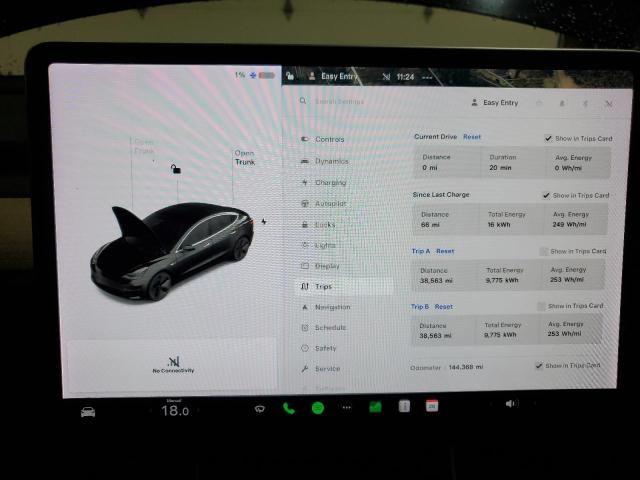Open the Schedule settings menu
Screen dimensions: 640x480
(x=324, y=327)
